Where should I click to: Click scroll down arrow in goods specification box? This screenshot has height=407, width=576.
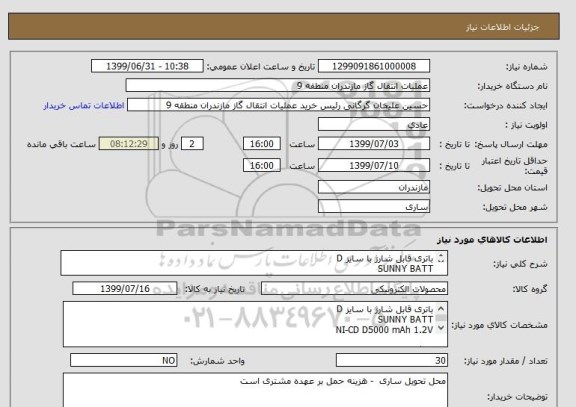pyautogui.click(x=441, y=328)
